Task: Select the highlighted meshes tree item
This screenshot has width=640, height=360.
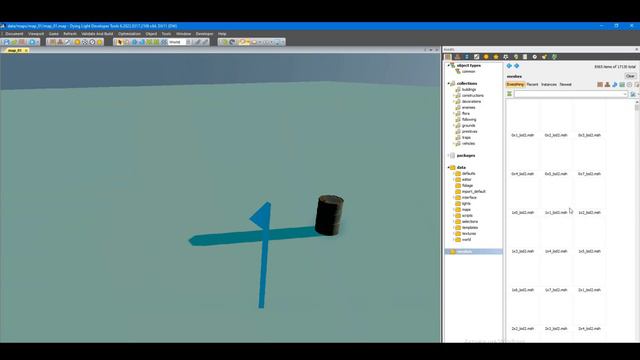Action: point(473,251)
